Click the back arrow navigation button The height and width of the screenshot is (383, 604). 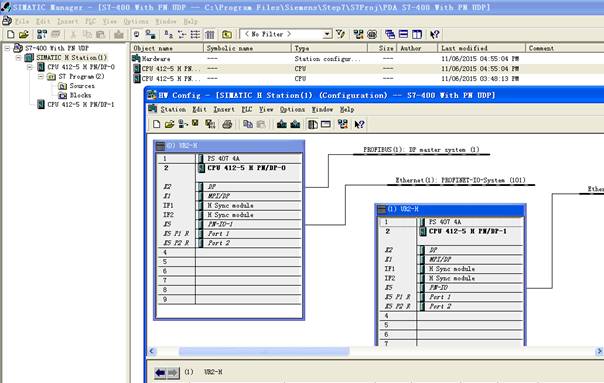click(160, 372)
